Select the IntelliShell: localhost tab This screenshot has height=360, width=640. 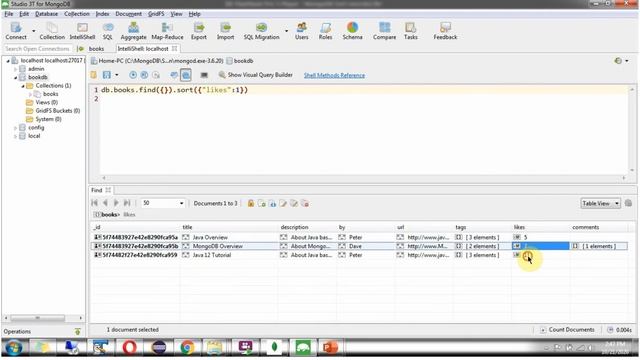click(143, 49)
